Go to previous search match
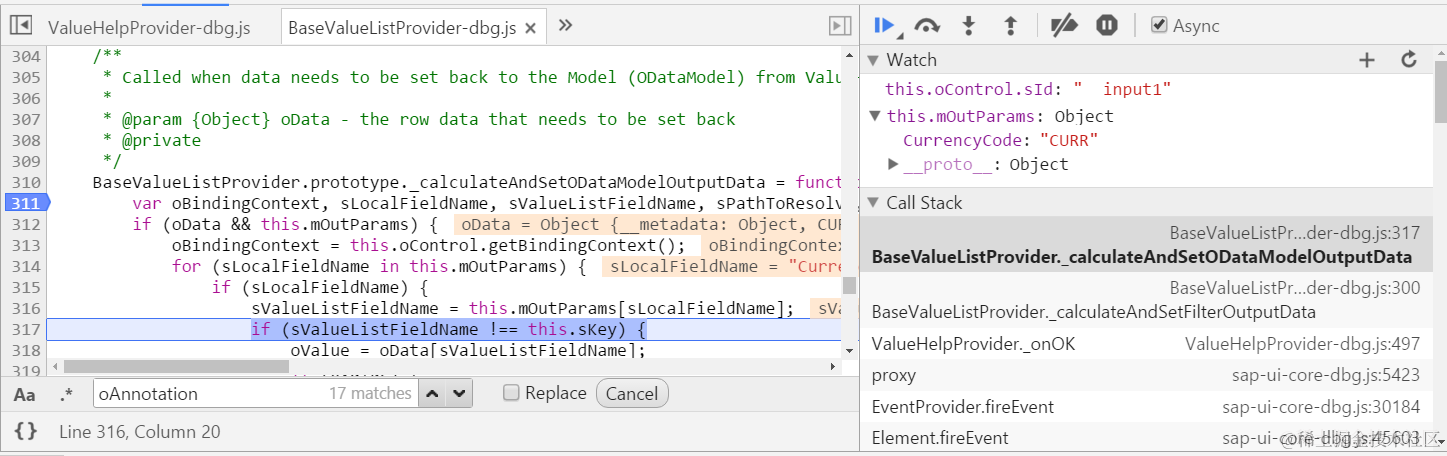Viewport: 1447px width, 456px height. pyautogui.click(x=432, y=394)
